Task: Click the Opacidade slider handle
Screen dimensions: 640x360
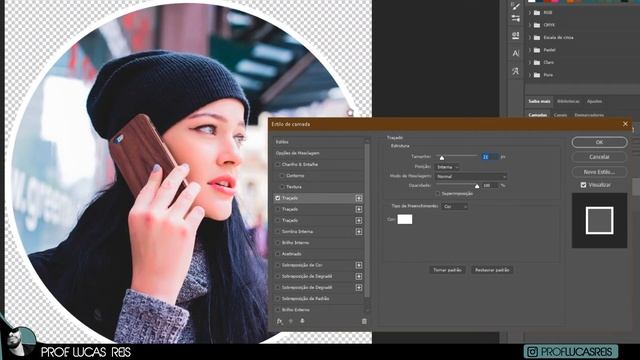Action: click(477, 186)
